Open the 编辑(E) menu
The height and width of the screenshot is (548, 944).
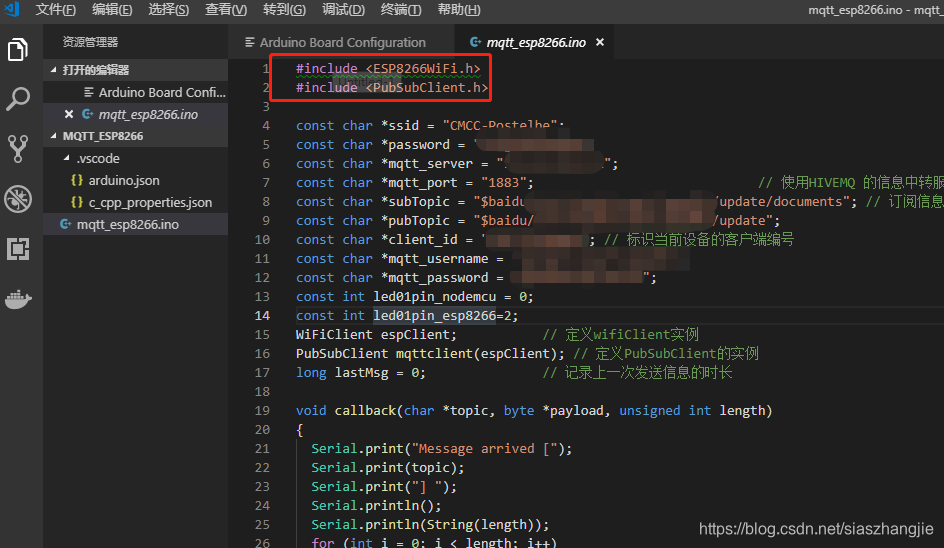[x=112, y=10]
